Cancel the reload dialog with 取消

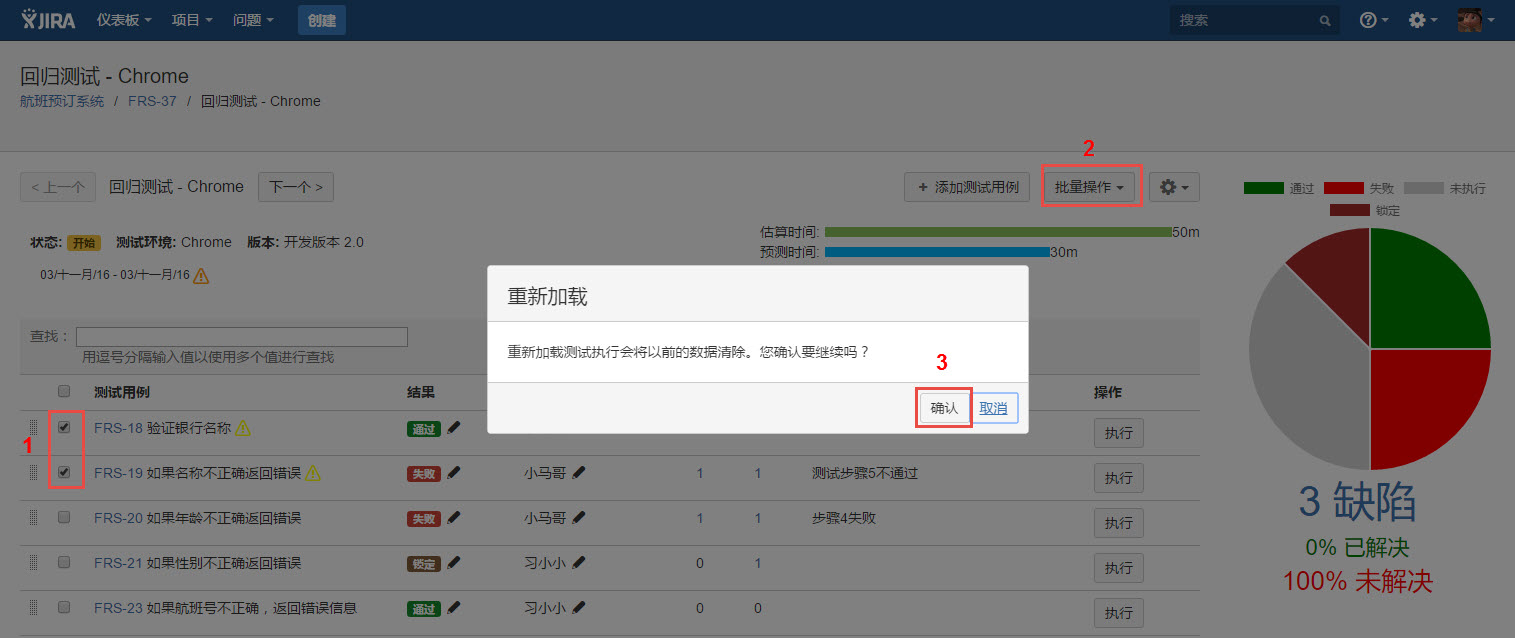(x=994, y=408)
